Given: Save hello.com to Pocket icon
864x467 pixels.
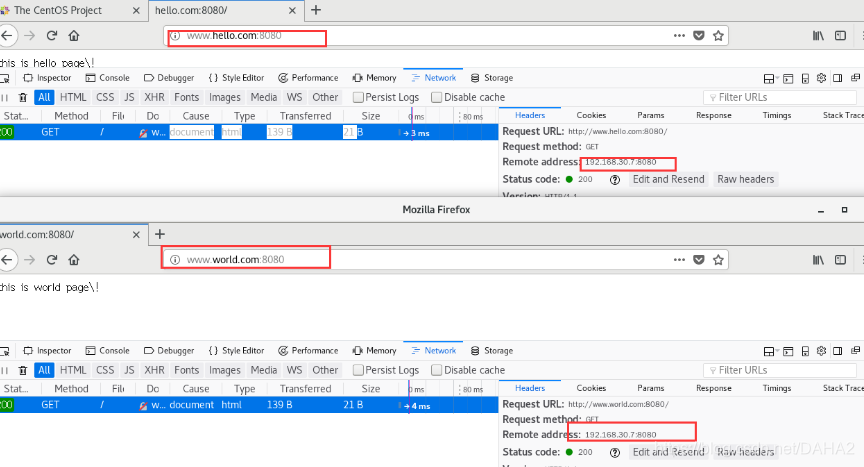Looking at the screenshot, I should (x=699, y=35).
